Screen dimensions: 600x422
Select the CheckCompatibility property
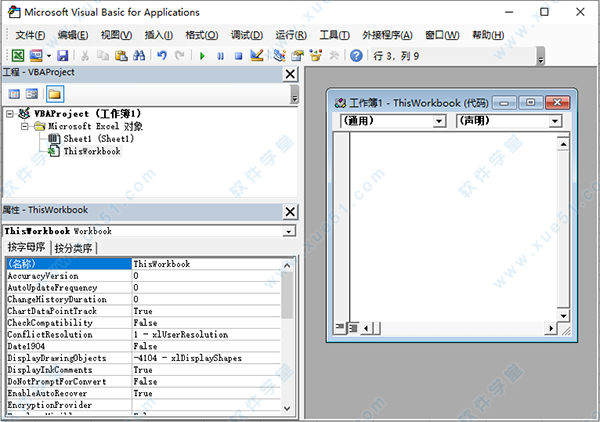[x=143, y=323]
